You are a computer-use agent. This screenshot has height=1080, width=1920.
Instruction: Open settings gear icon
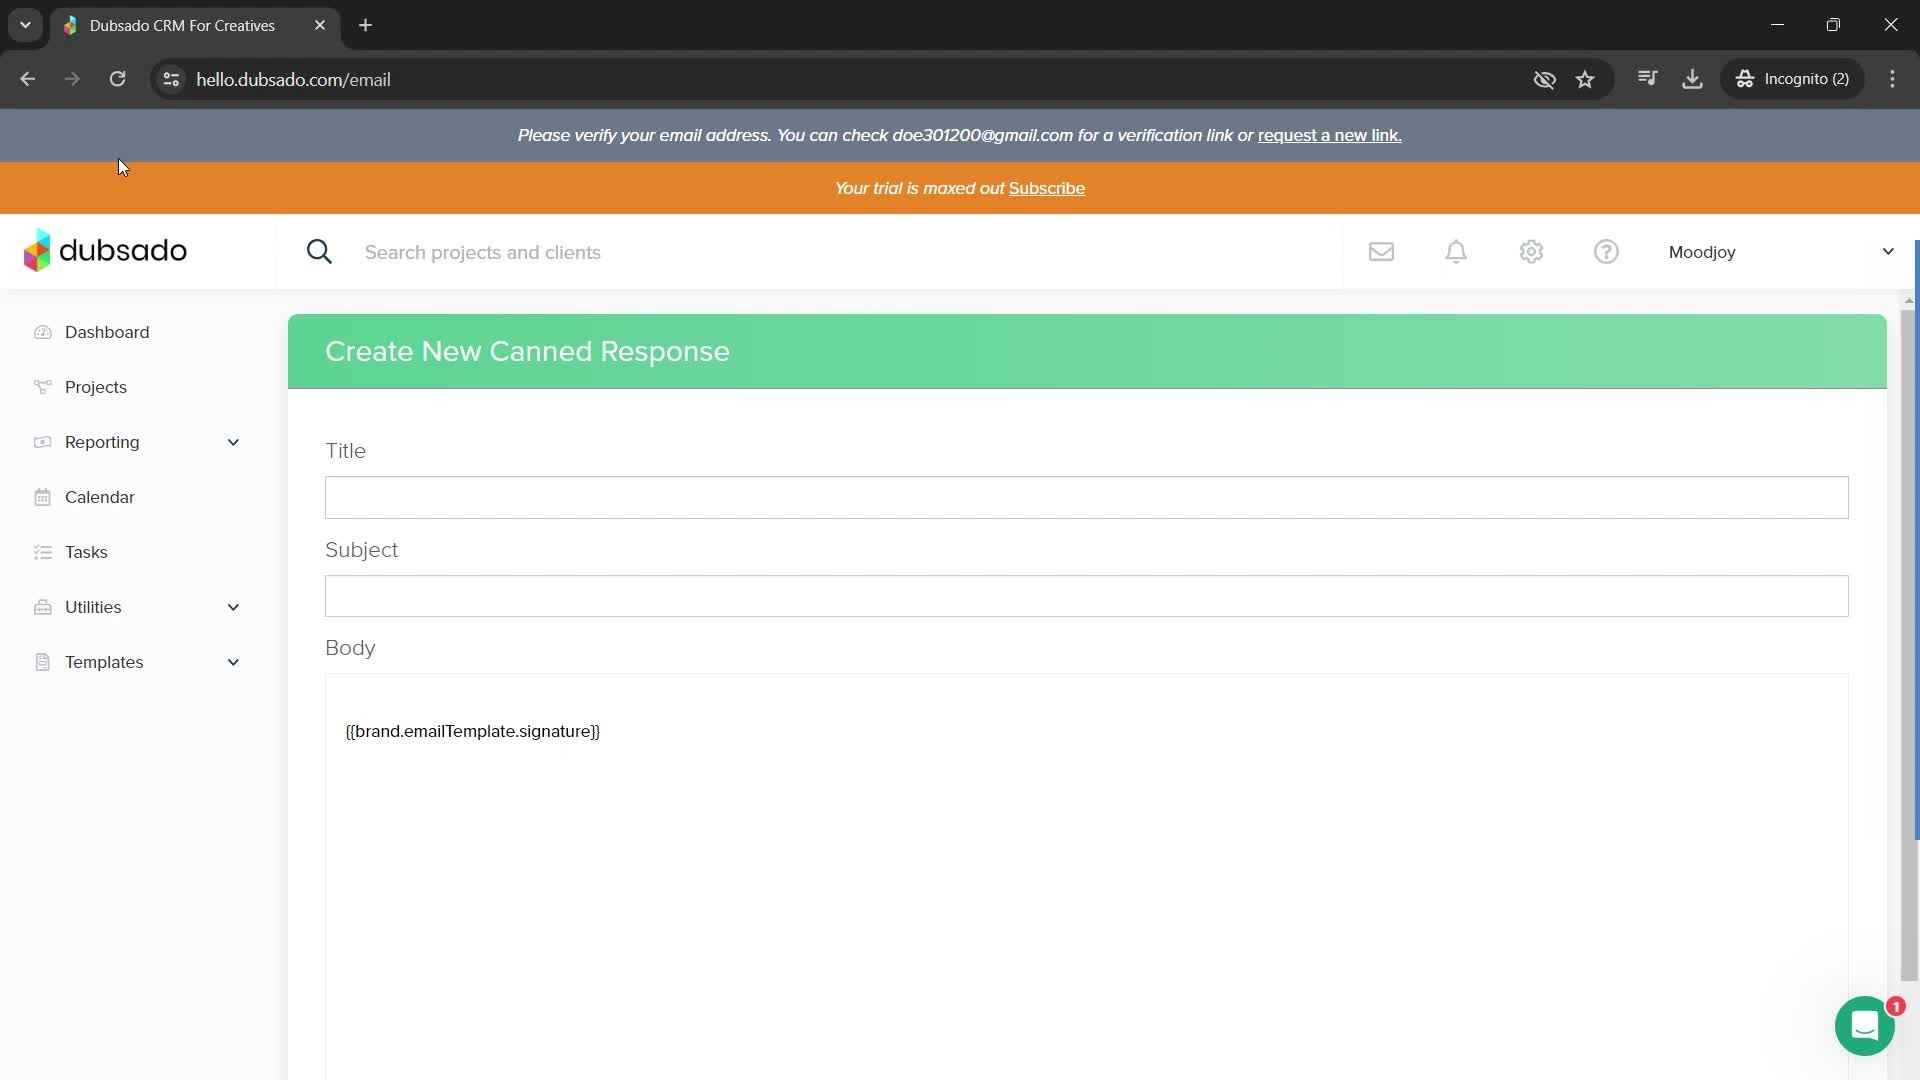pyautogui.click(x=1531, y=252)
